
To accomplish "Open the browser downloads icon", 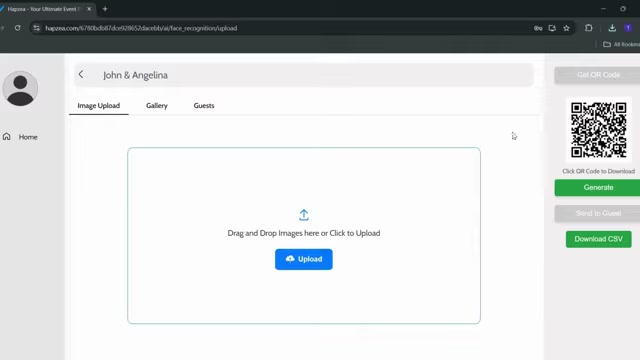I will click(612, 28).
